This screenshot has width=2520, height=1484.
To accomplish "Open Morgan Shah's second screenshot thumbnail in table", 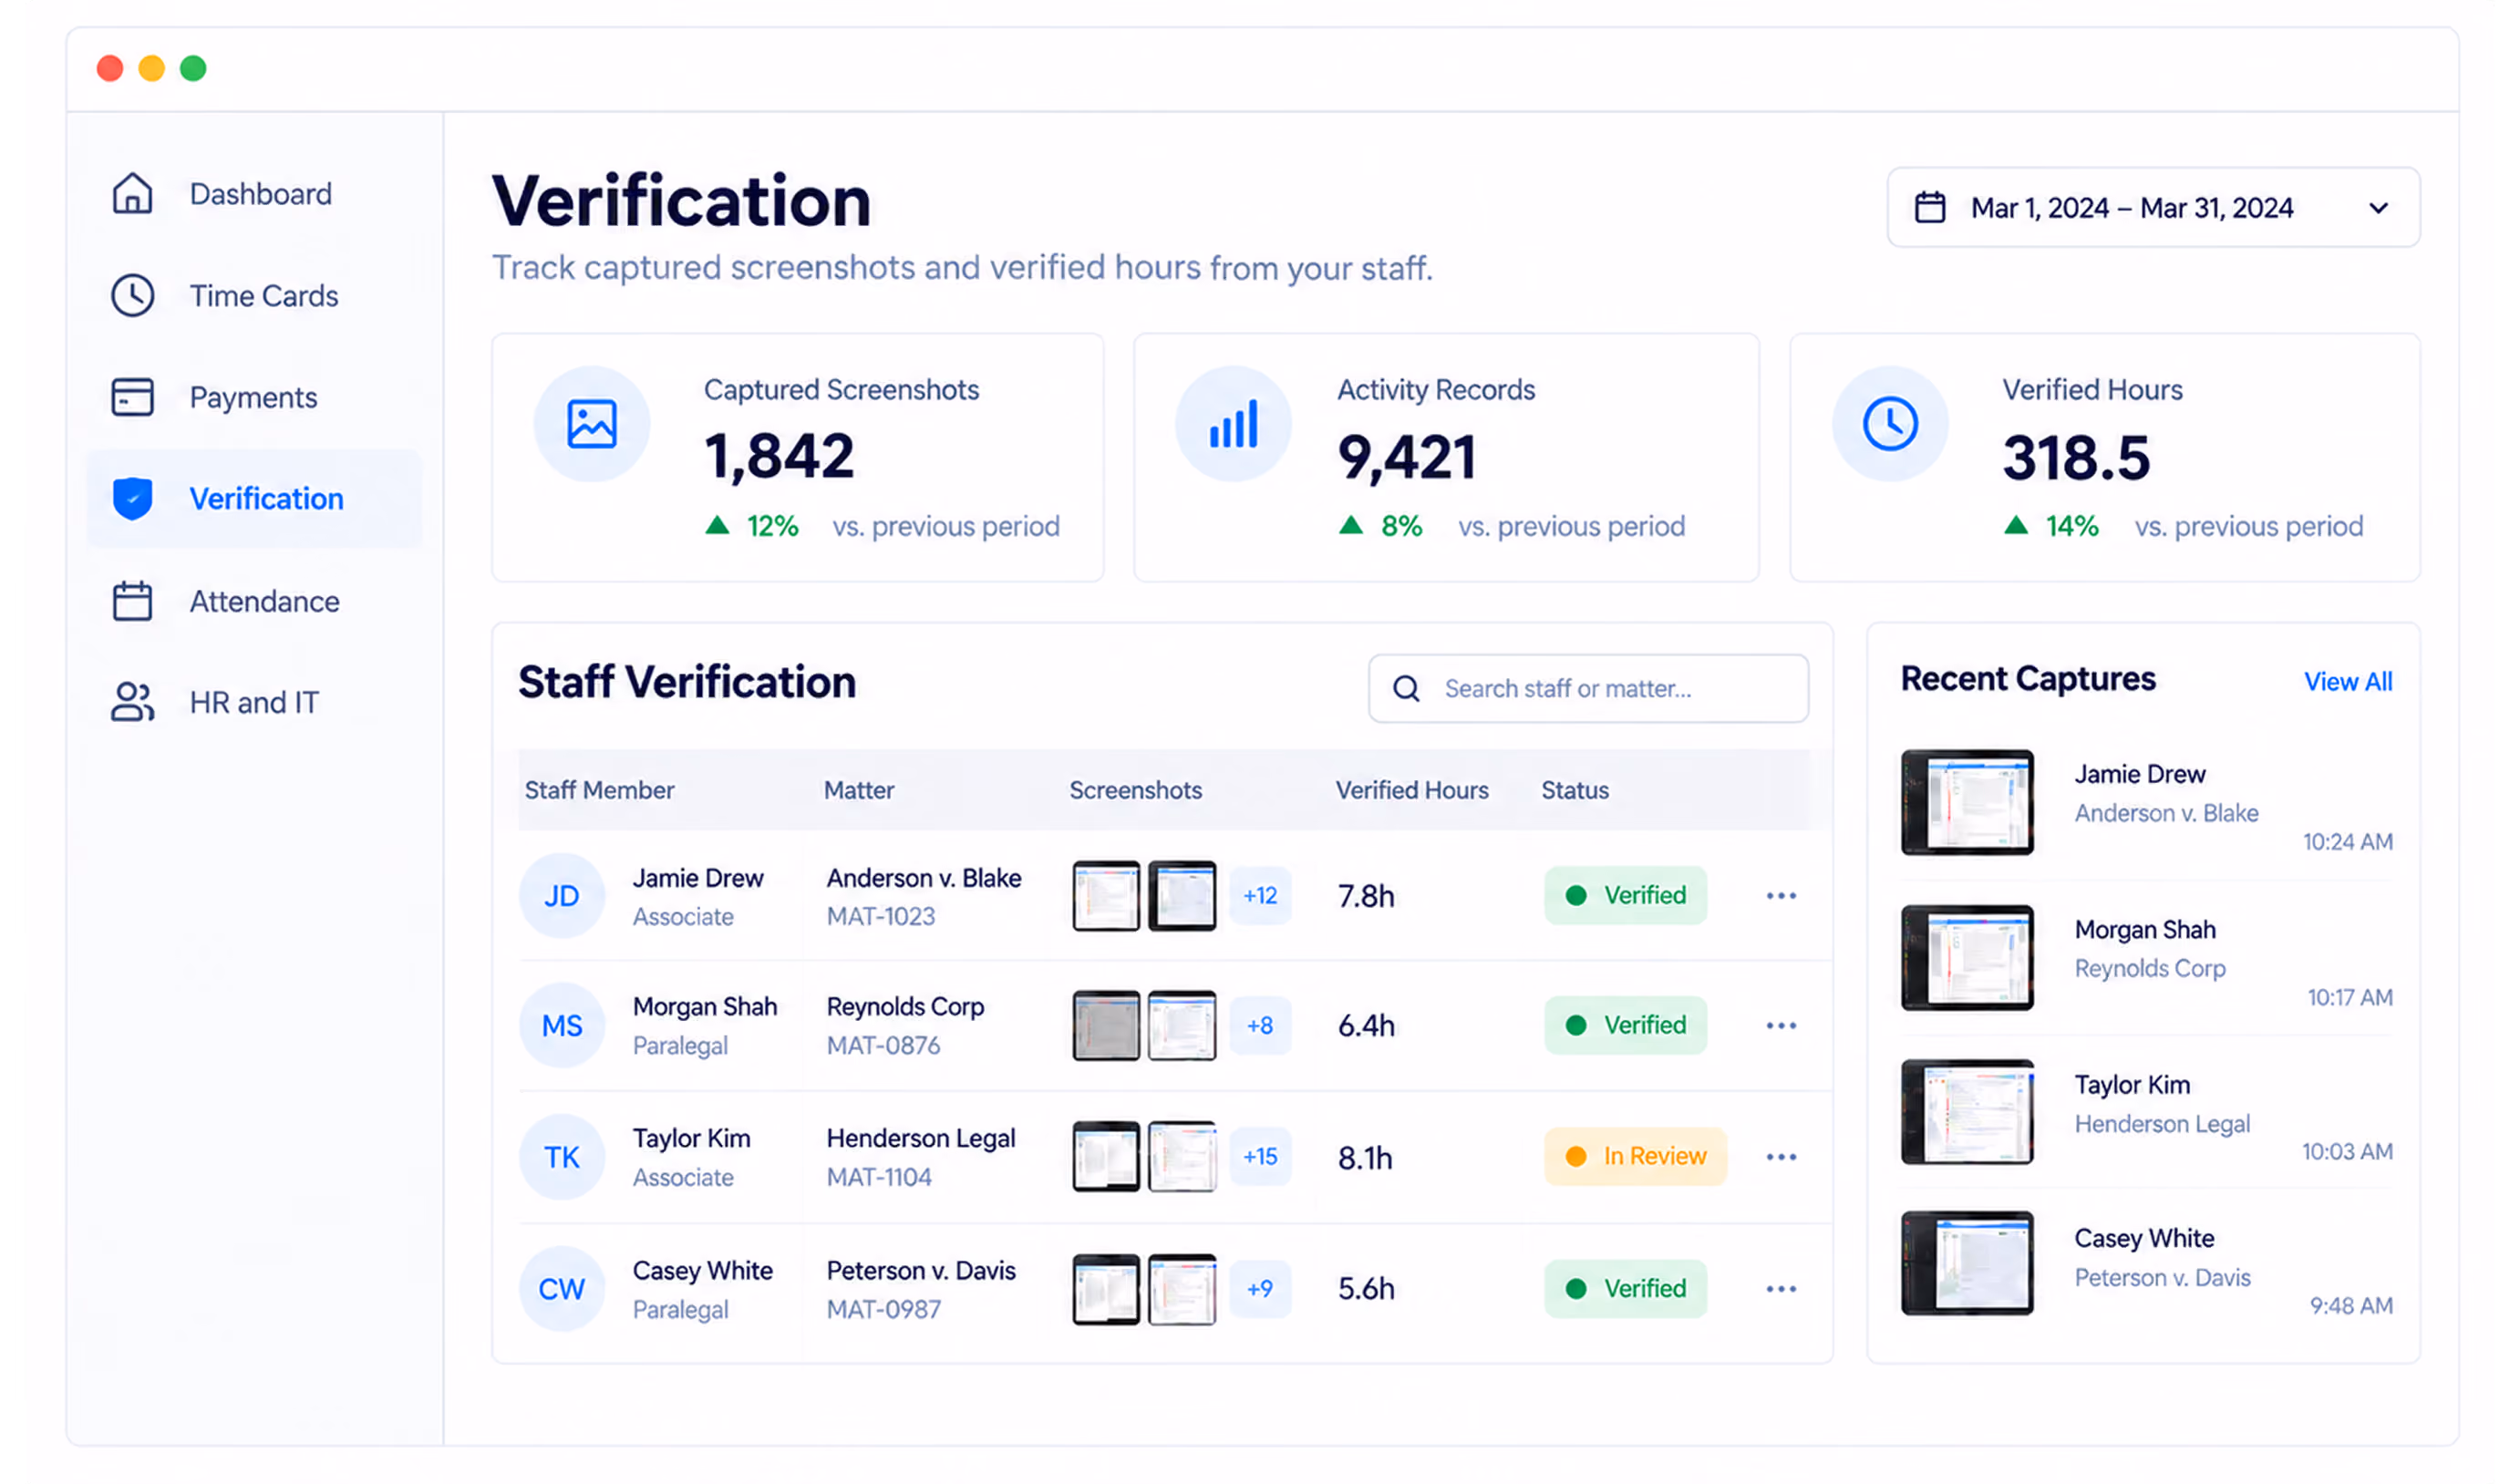I will [1182, 1026].
